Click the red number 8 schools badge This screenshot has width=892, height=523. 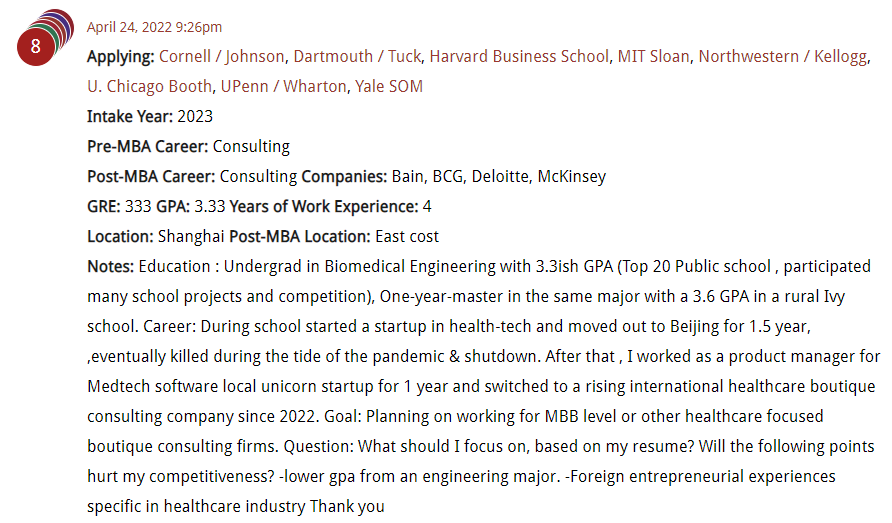[35, 46]
